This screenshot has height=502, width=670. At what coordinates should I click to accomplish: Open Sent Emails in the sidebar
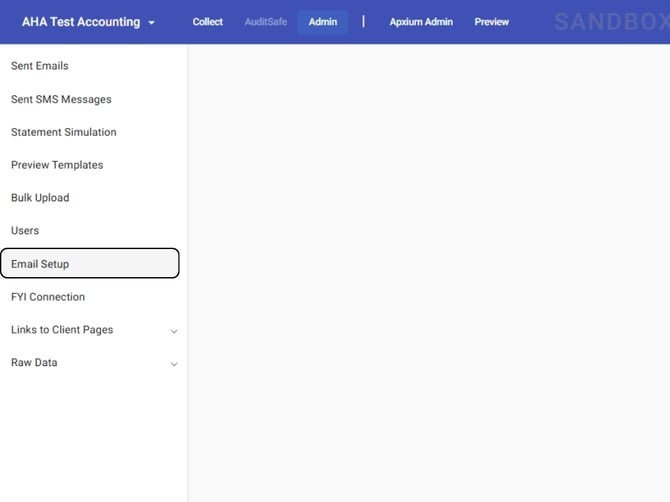40,66
